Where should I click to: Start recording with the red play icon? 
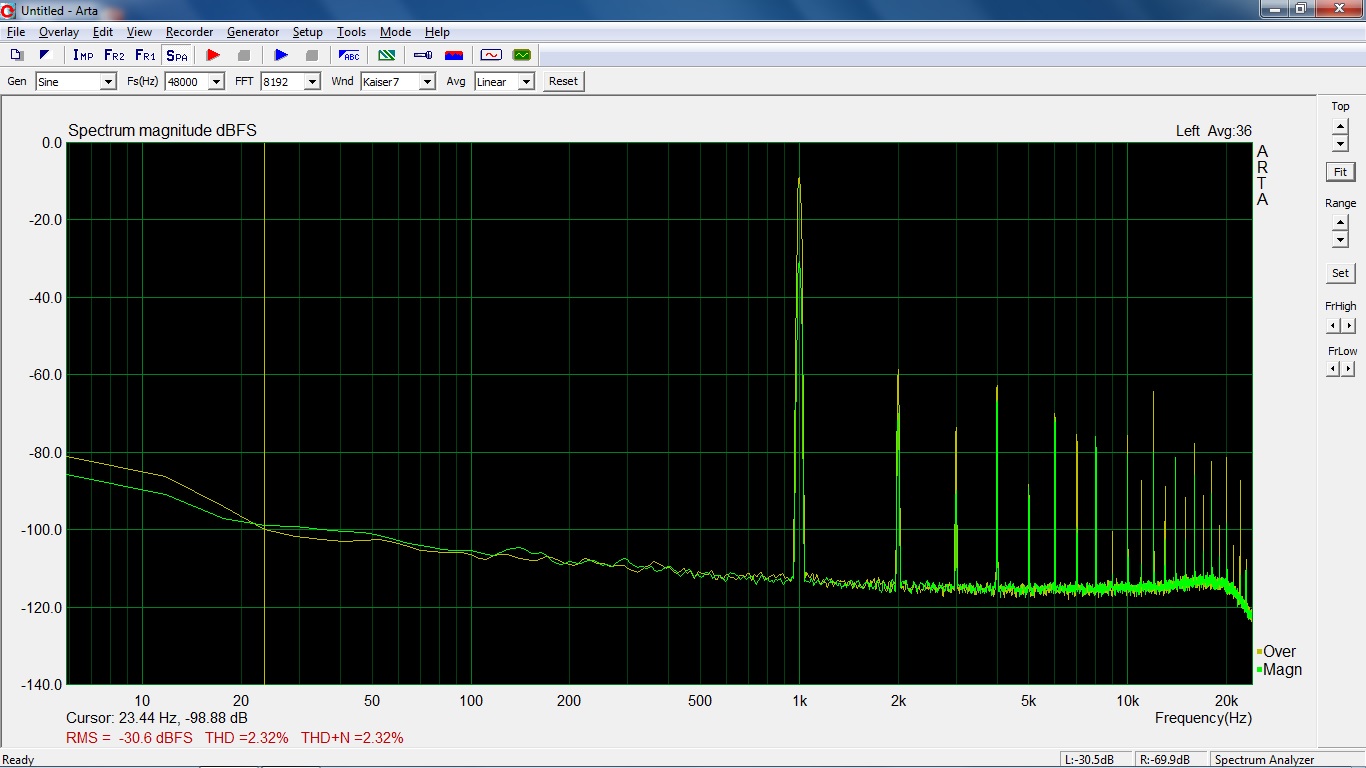[x=213, y=55]
